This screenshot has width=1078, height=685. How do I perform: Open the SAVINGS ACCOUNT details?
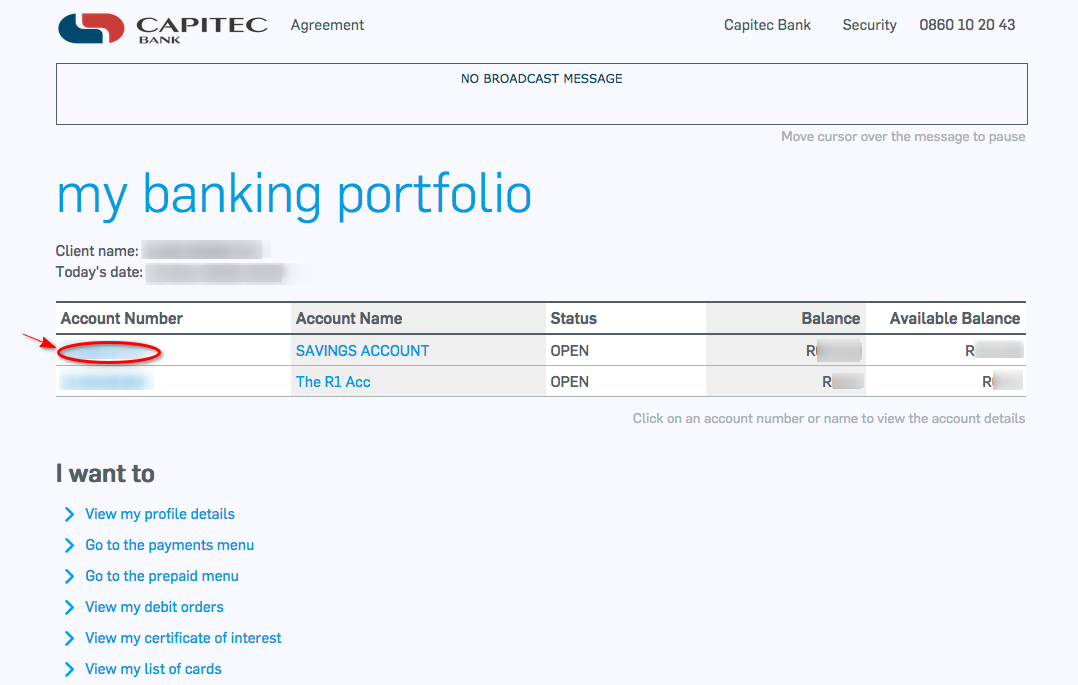[362, 350]
